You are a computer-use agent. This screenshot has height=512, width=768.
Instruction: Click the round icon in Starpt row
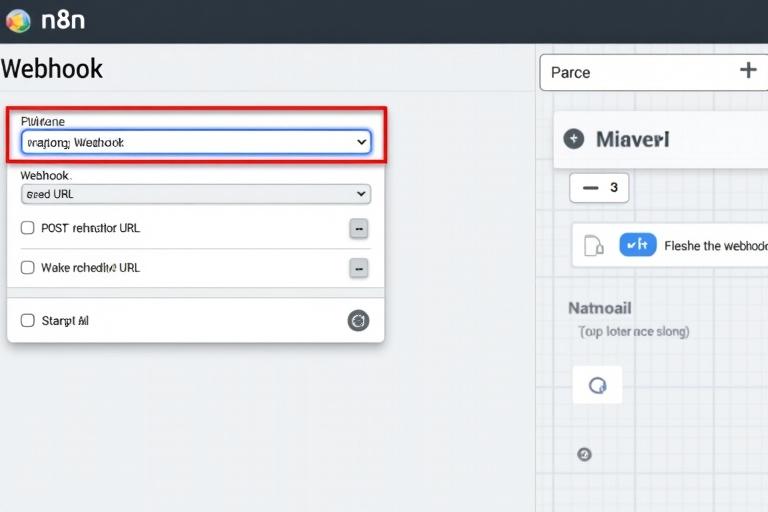click(358, 321)
